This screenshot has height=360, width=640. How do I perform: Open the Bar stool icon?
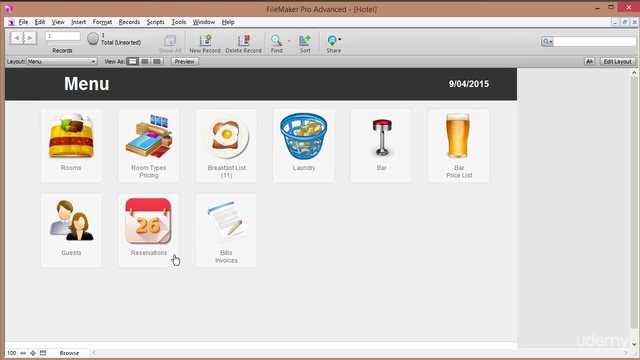pos(382,137)
